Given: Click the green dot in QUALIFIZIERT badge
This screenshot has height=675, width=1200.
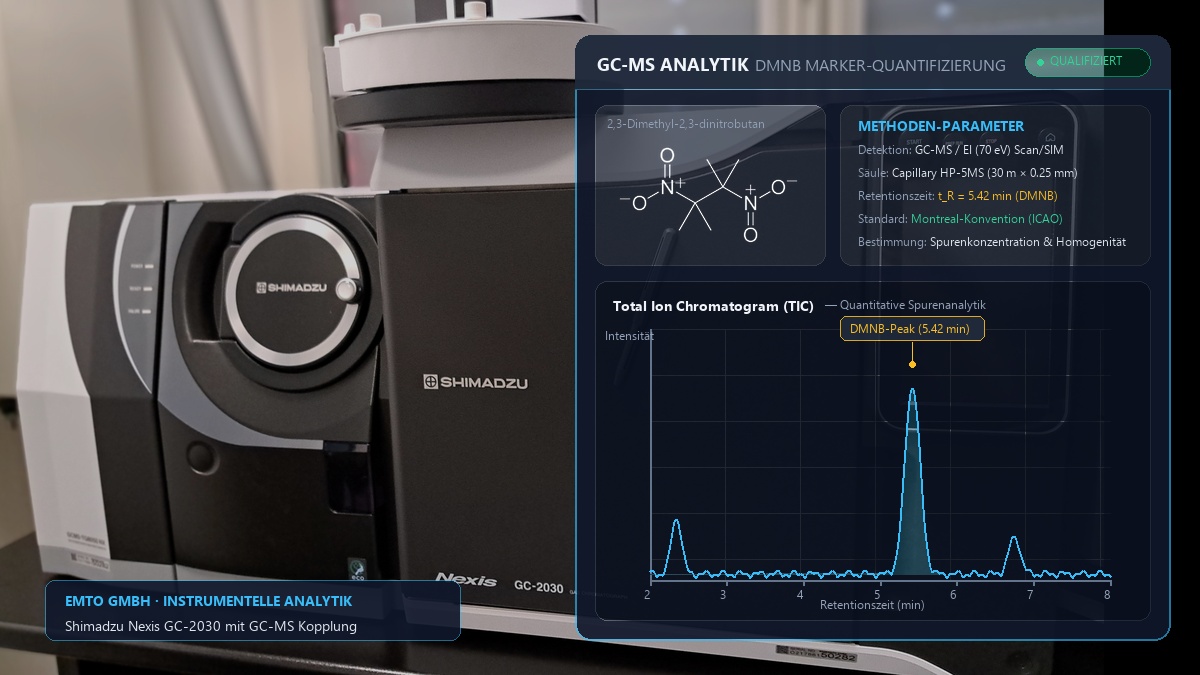Looking at the screenshot, I should (1040, 62).
